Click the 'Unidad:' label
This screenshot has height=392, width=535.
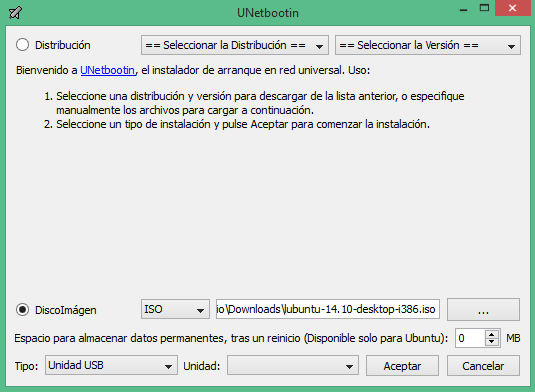tap(202, 366)
